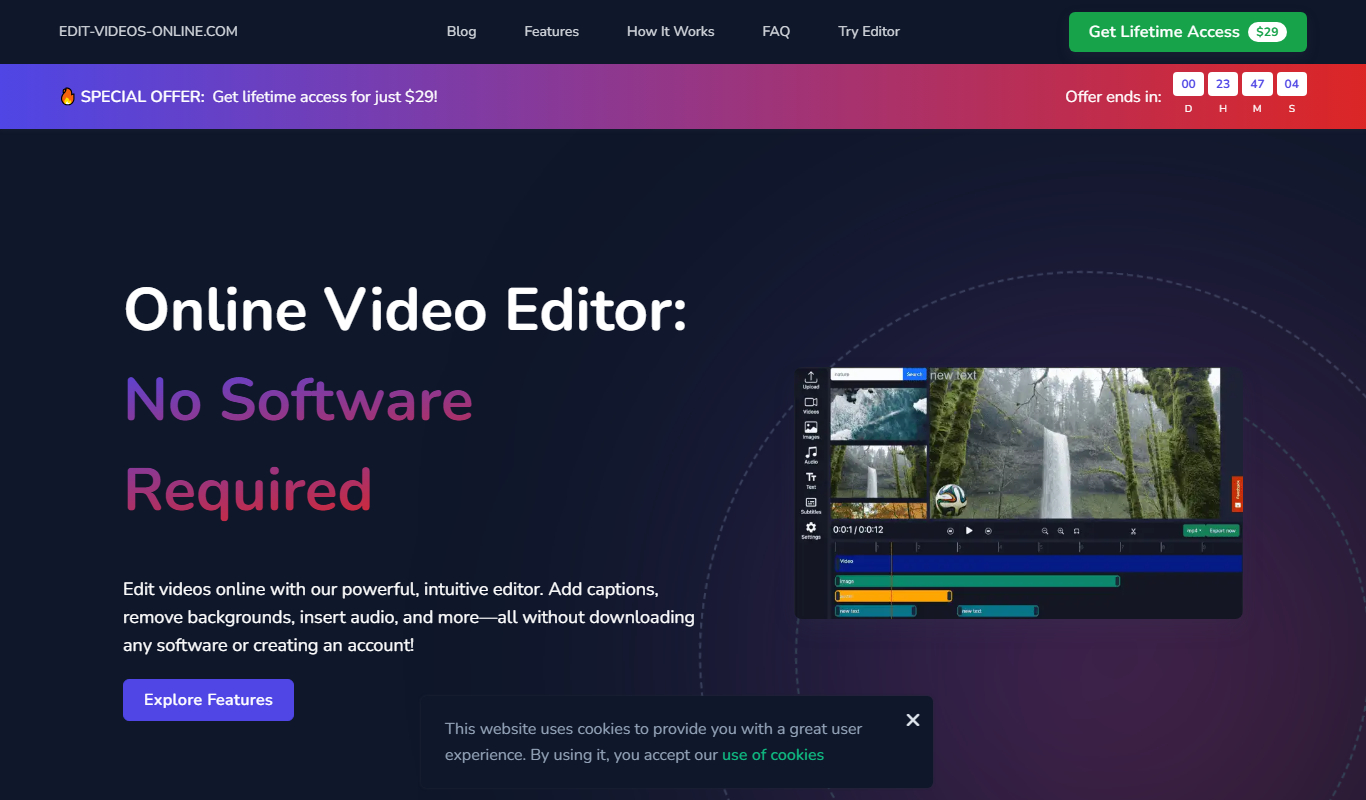Select the green Image timeline clip

click(x=977, y=581)
